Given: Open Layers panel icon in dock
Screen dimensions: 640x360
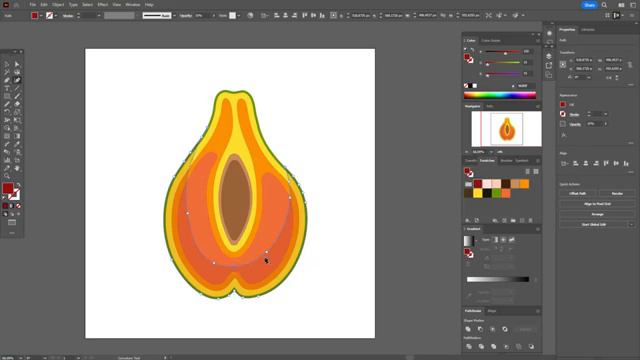Looking at the screenshot, I should click(x=549, y=56).
